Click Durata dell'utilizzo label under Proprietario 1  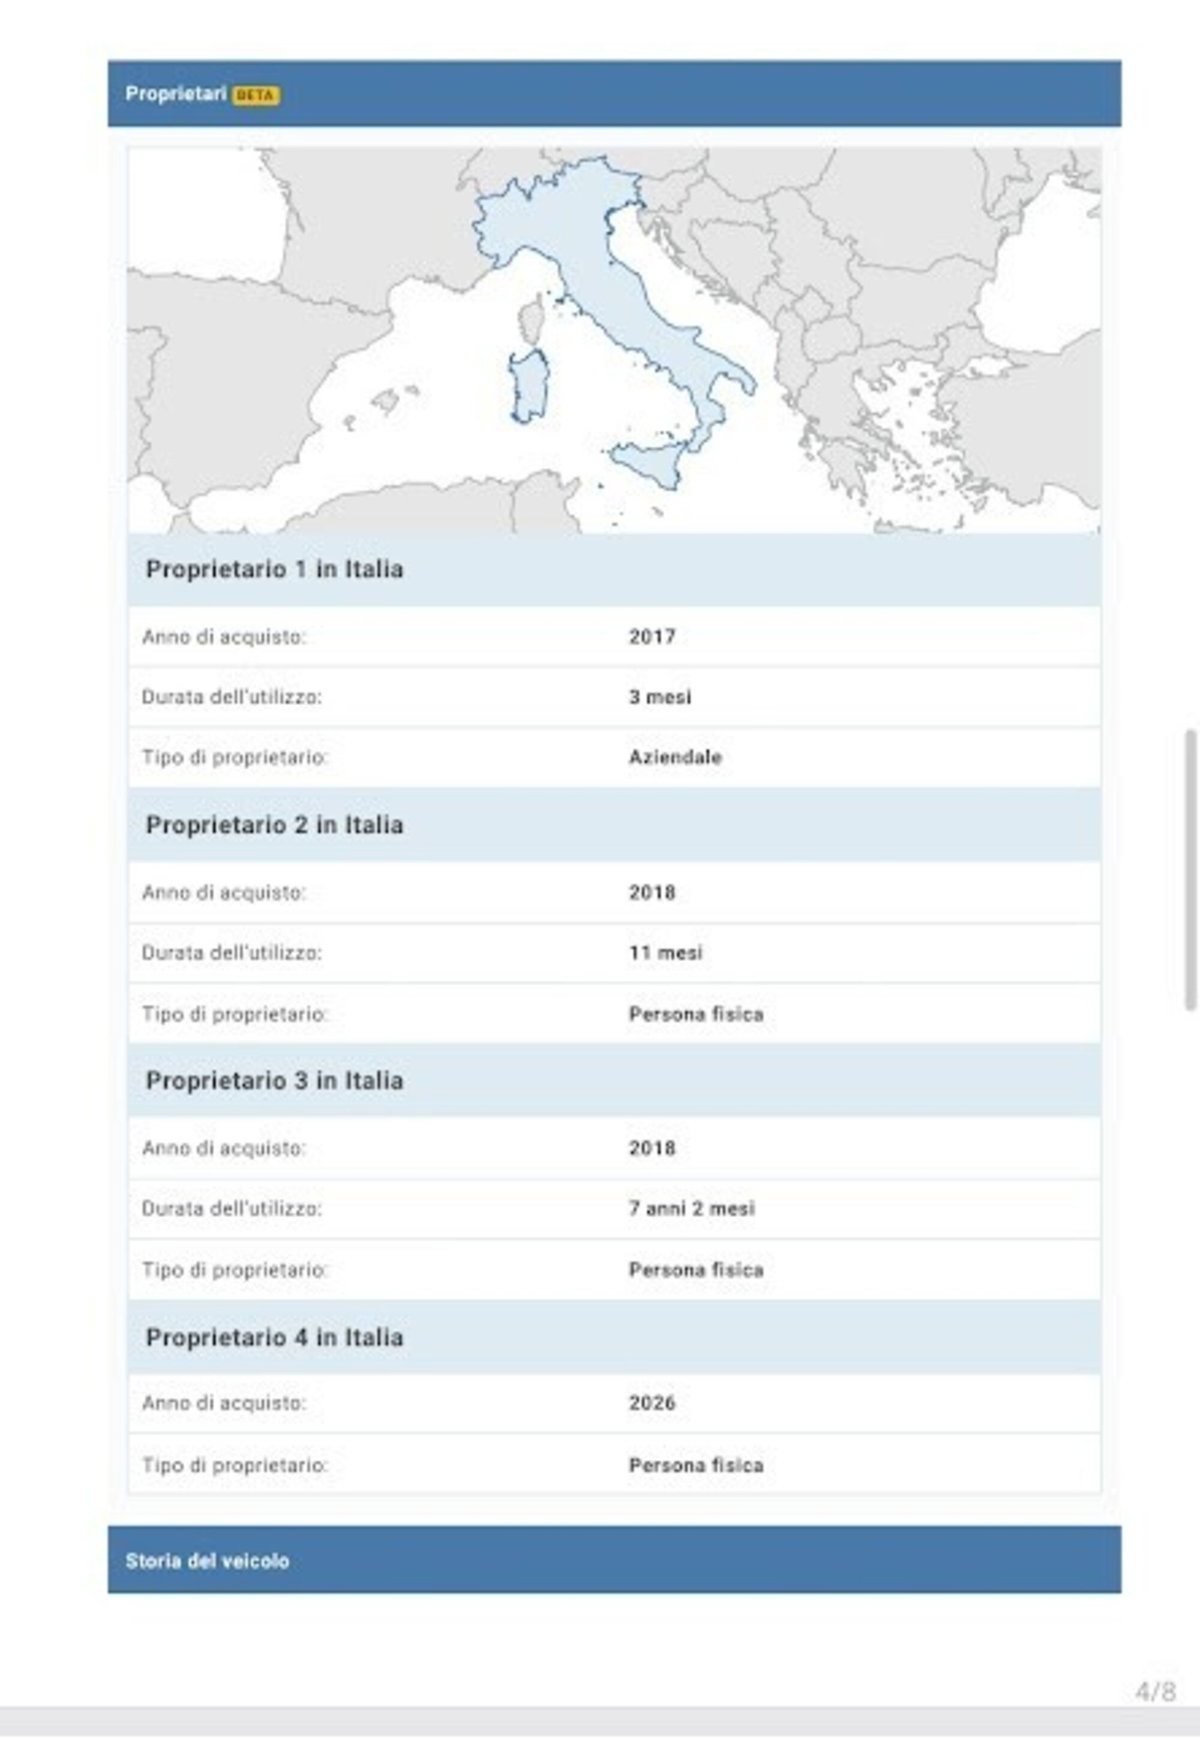(232, 697)
